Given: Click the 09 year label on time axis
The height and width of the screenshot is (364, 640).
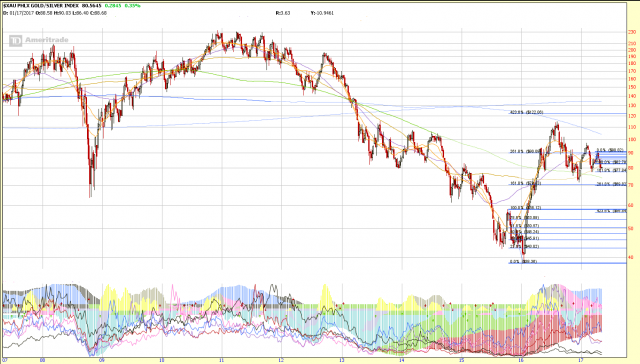Looking at the screenshot, I should click(102, 360).
